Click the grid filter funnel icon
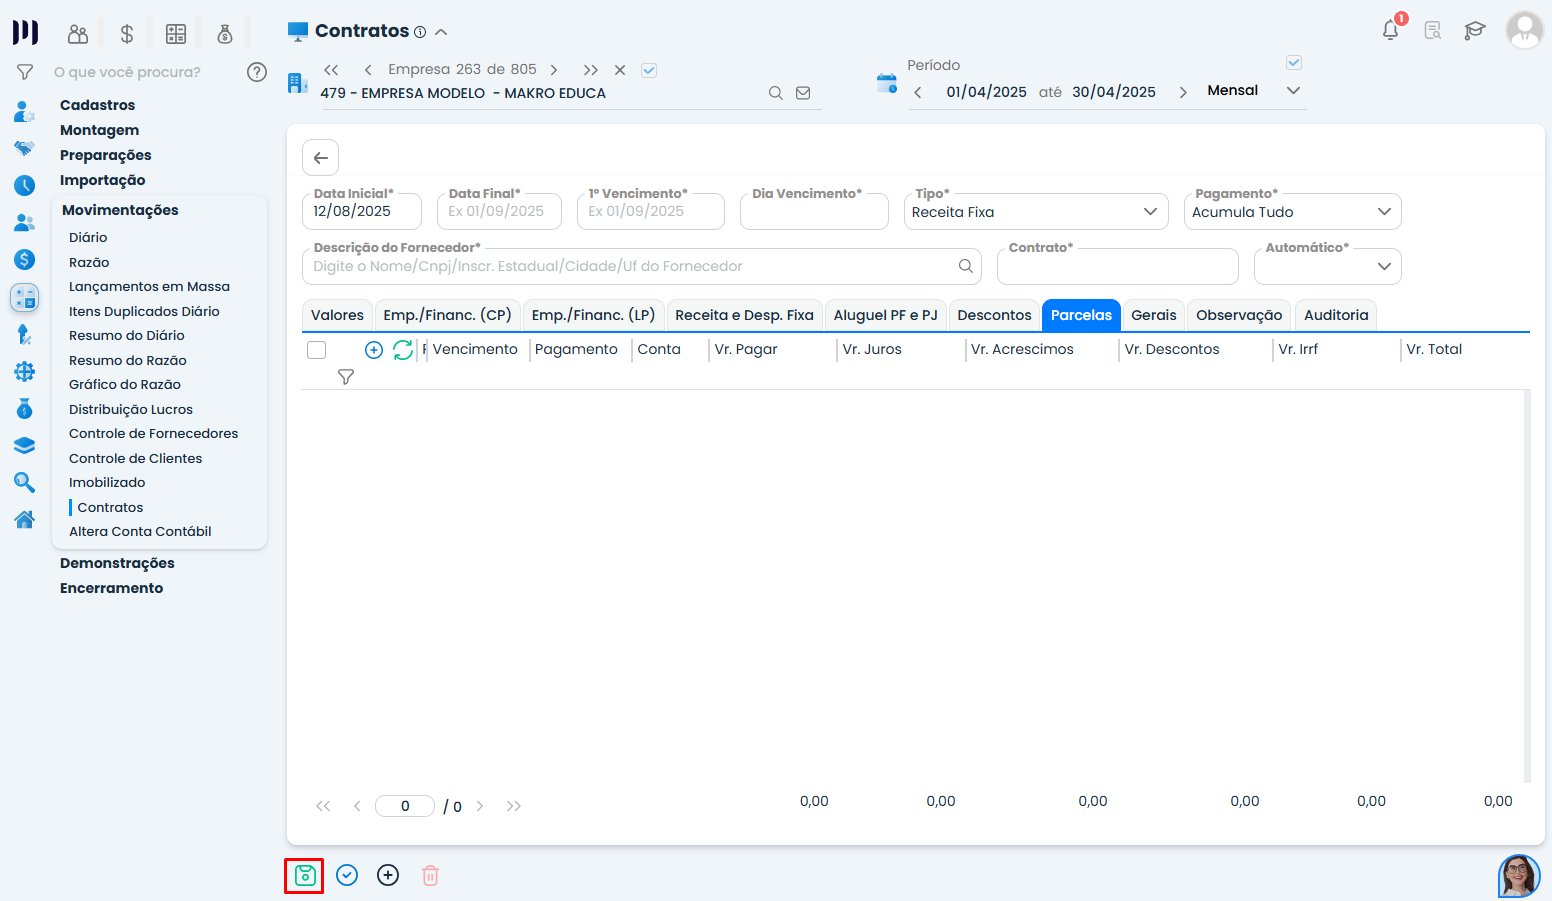This screenshot has height=901, width=1552. [346, 377]
